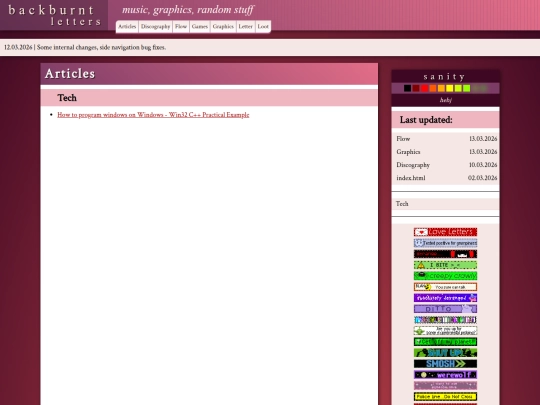Click the italic caption below sanity meter
This screenshot has width=540, height=405.
pyautogui.click(x=446, y=100)
